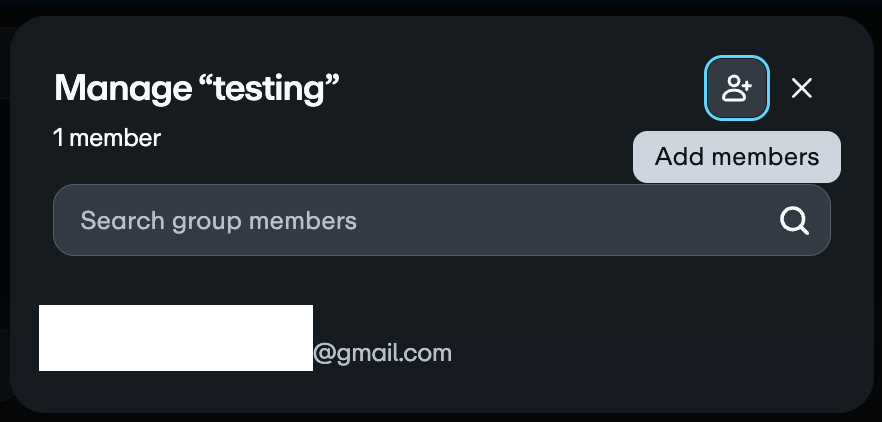Image resolution: width=882 pixels, height=422 pixels.
Task: Click the Manage "testing" heading
Action: tap(197, 88)
